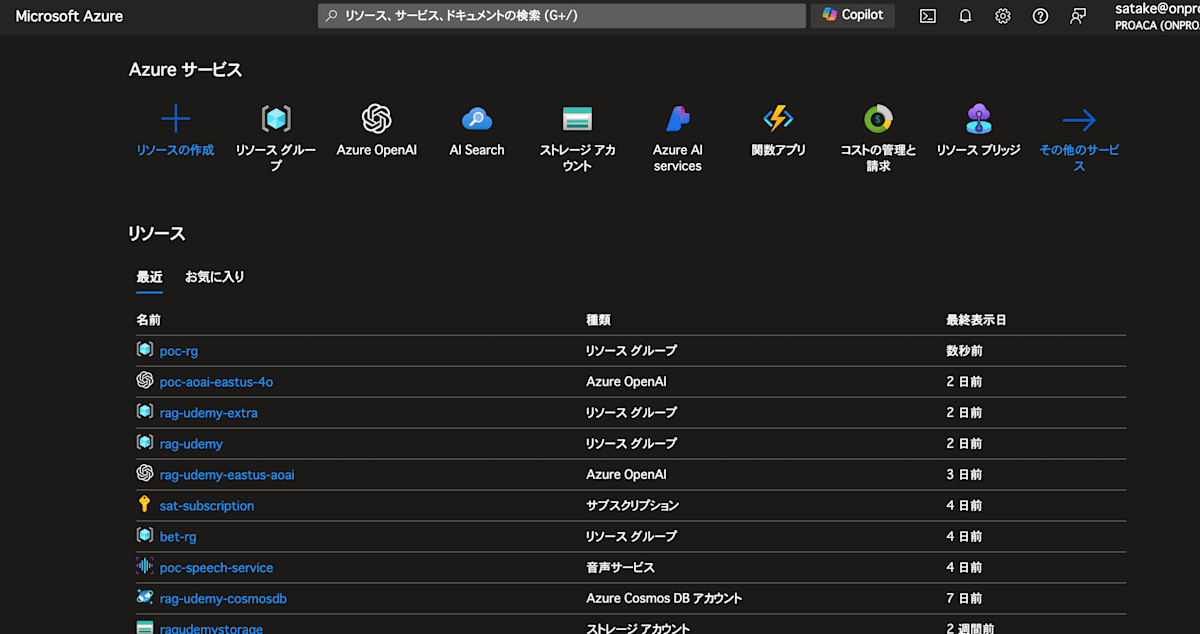
Task: Open the Storage accounts service icon
Action: (x=577, y=119)
